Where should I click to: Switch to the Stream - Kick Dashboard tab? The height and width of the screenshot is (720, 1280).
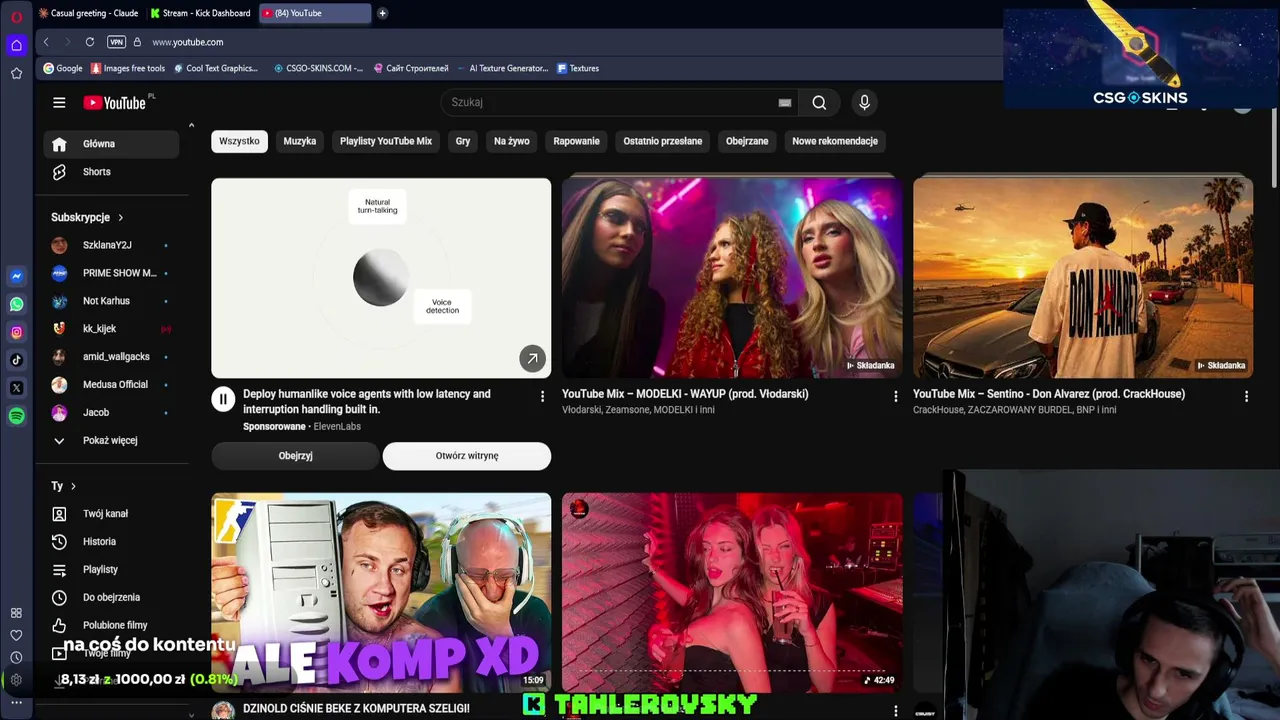pos(201,13)
